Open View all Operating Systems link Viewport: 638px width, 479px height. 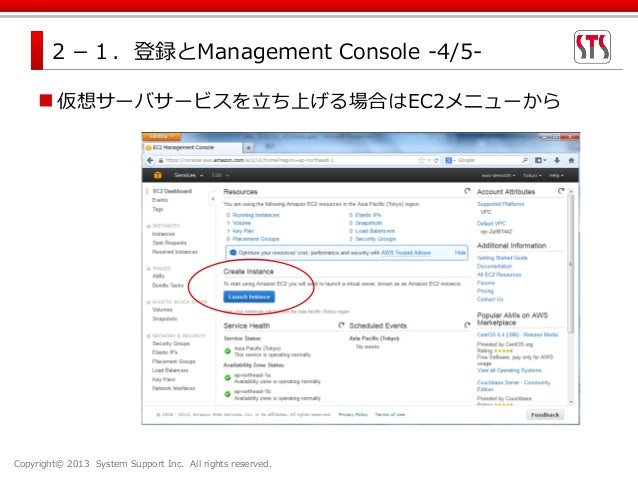click(509, 370)
